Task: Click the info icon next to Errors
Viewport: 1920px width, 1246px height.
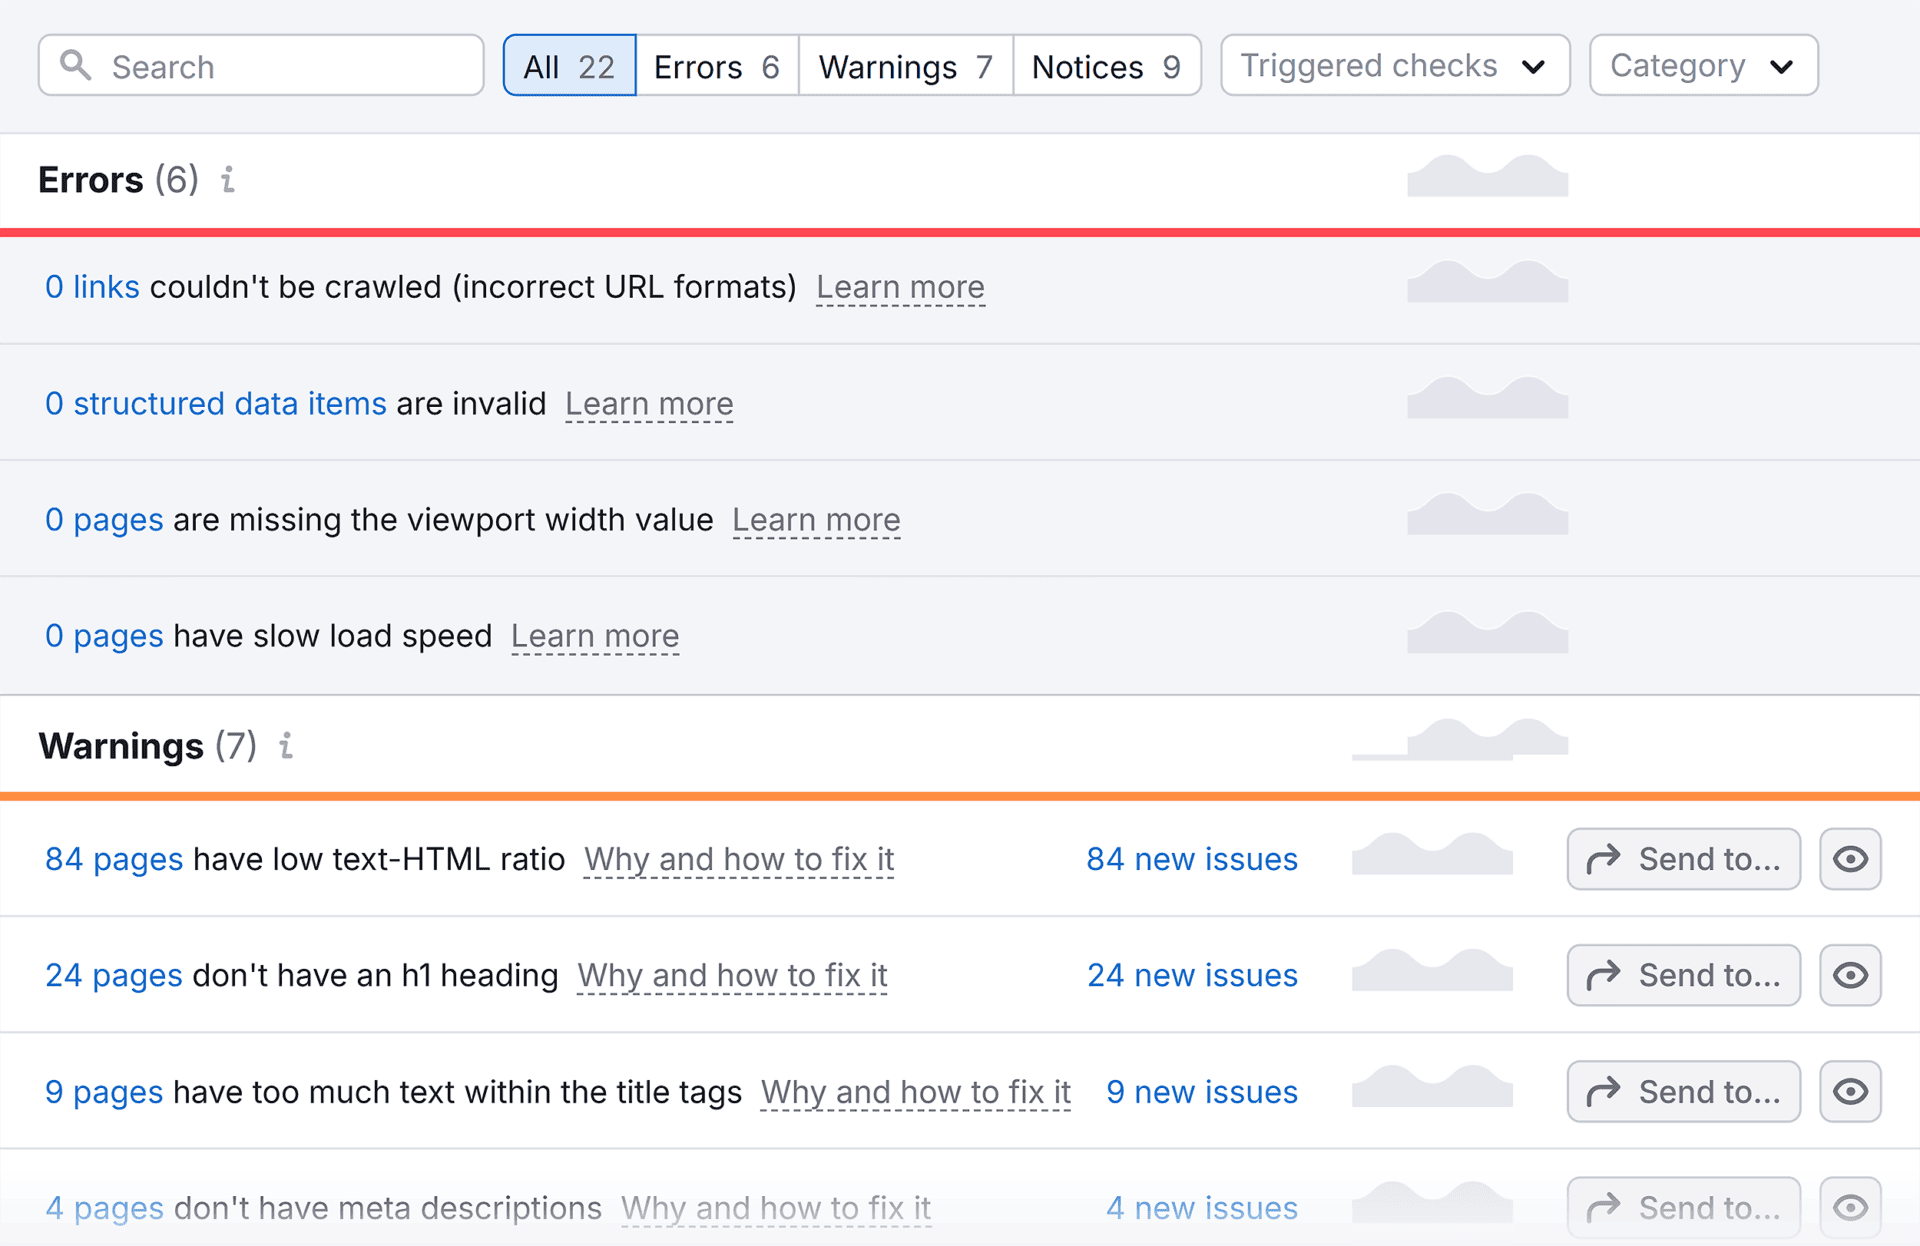Action: [228, 180]
